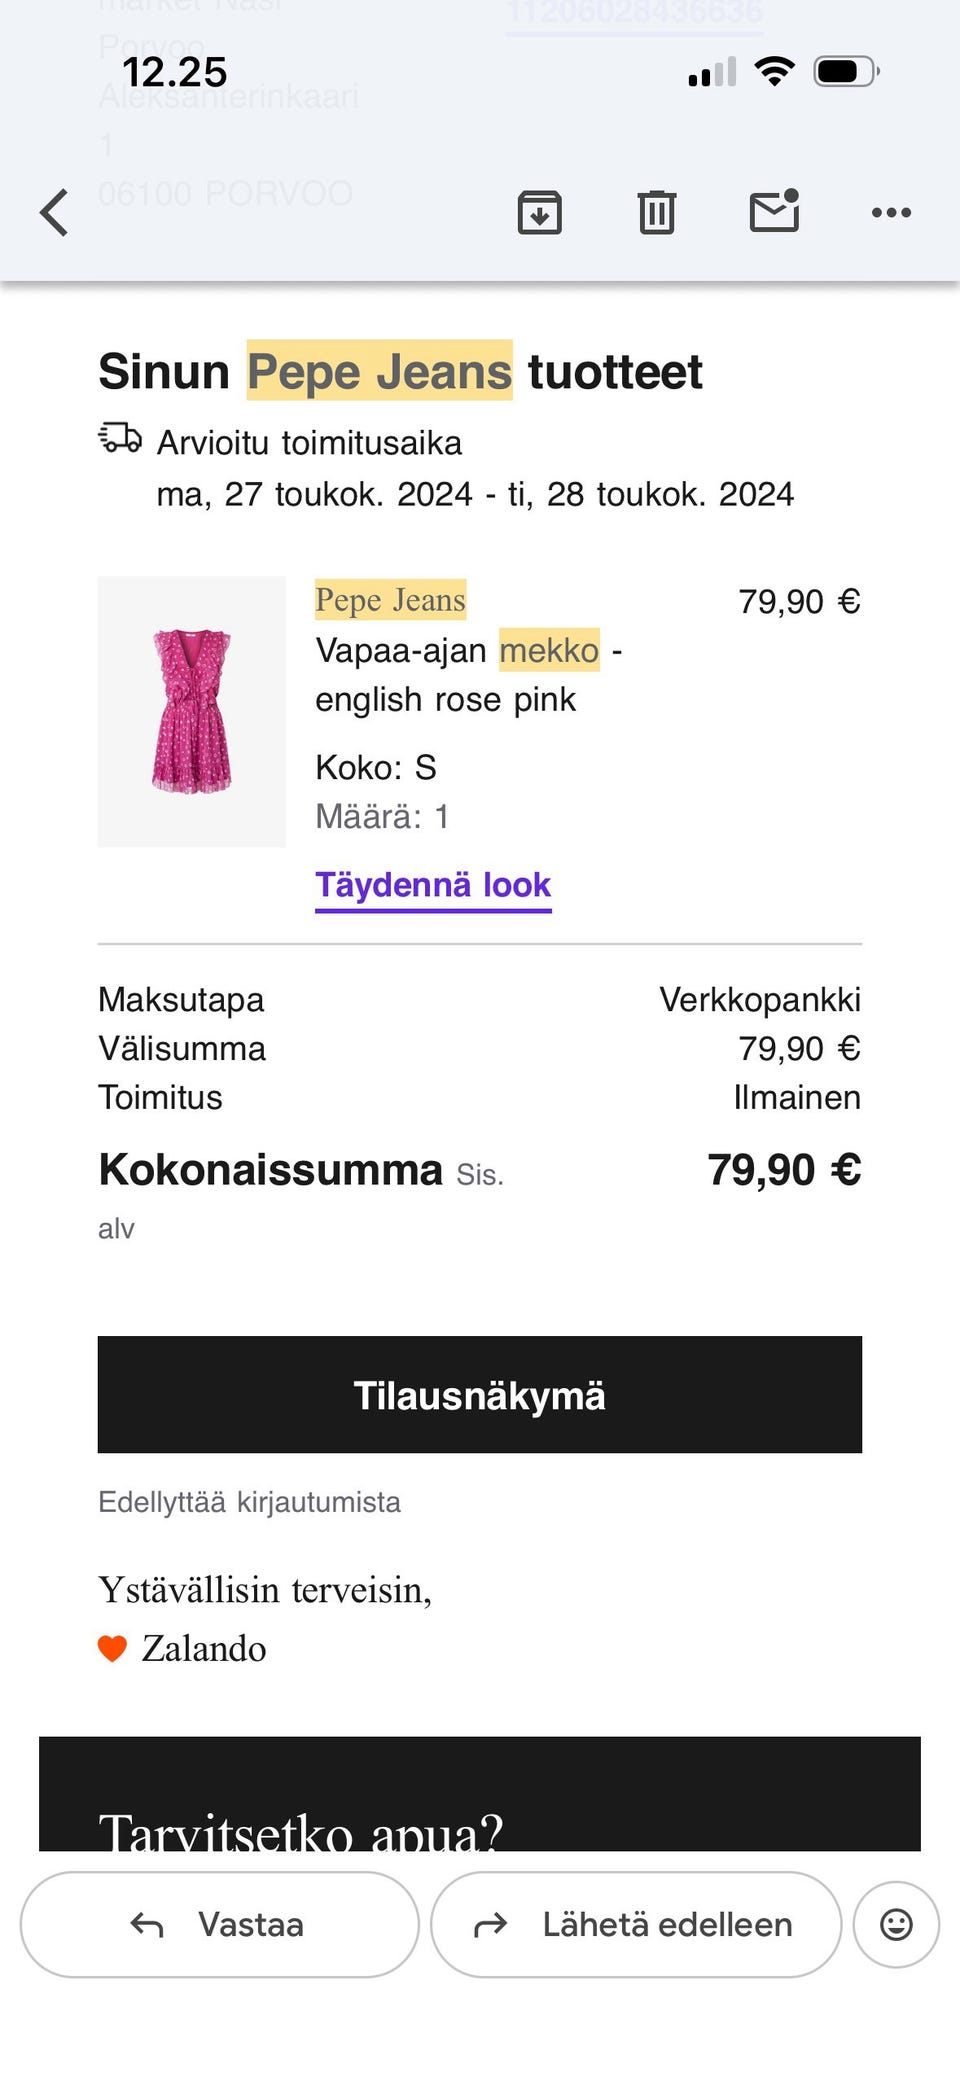Tap the delivery truck icon
Viewport: 960px width, 2081px height.
120,438
